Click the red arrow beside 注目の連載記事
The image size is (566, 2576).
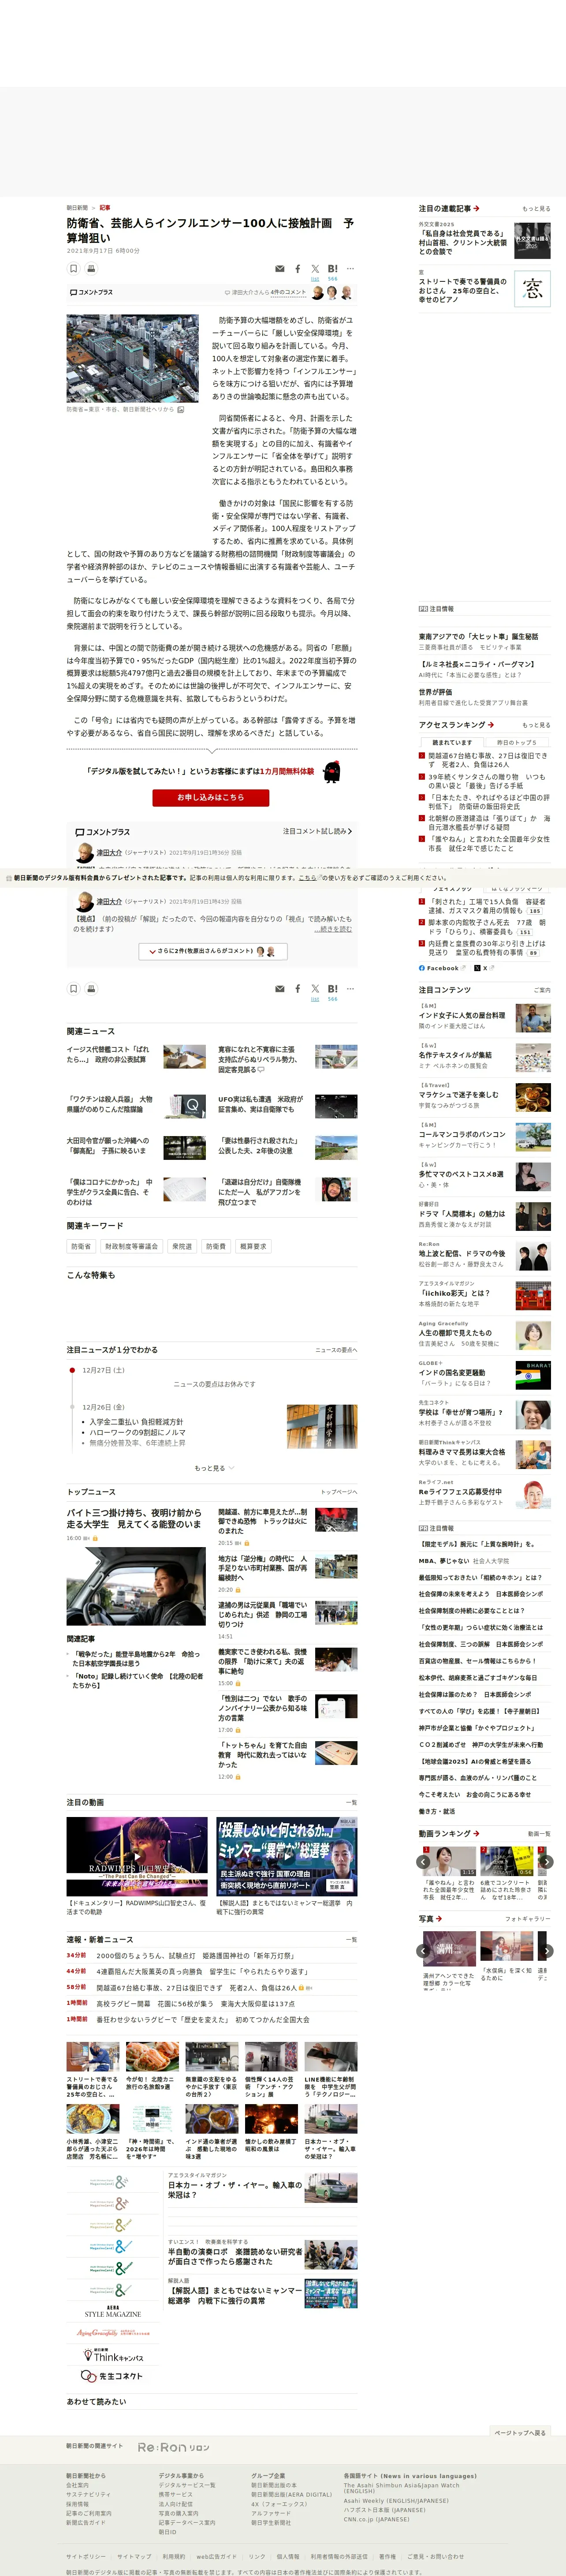click(x=476, y=208)
